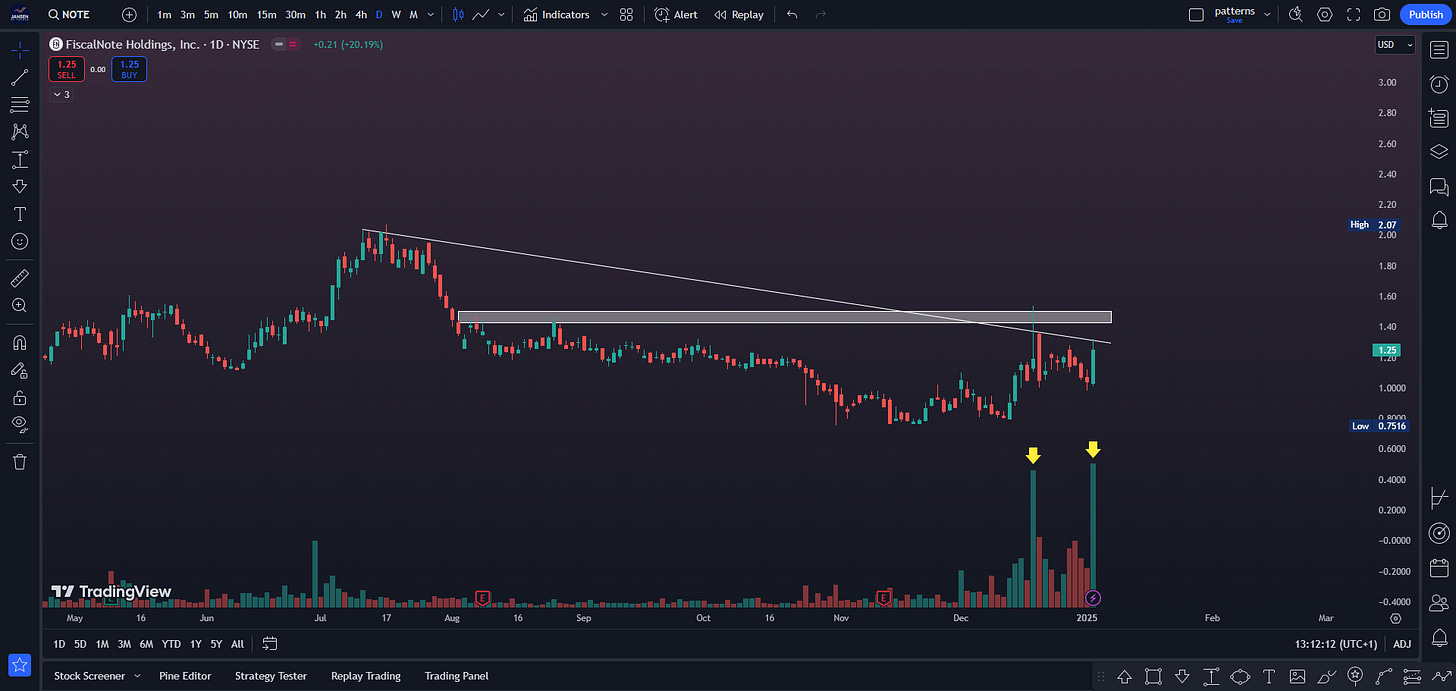This screenshot has height=691, width=1456.
Task: Select the trend line drawing tool
Action: pos(19,78)
